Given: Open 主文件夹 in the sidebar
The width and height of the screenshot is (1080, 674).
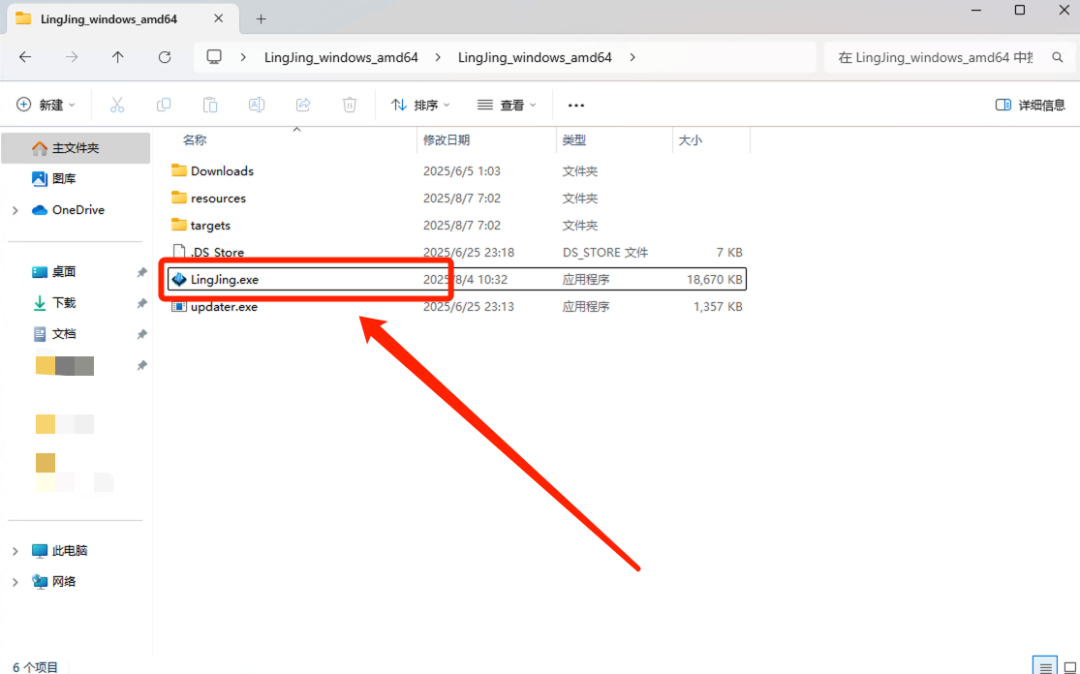Looking at the screenshot, I should [76, 148].
